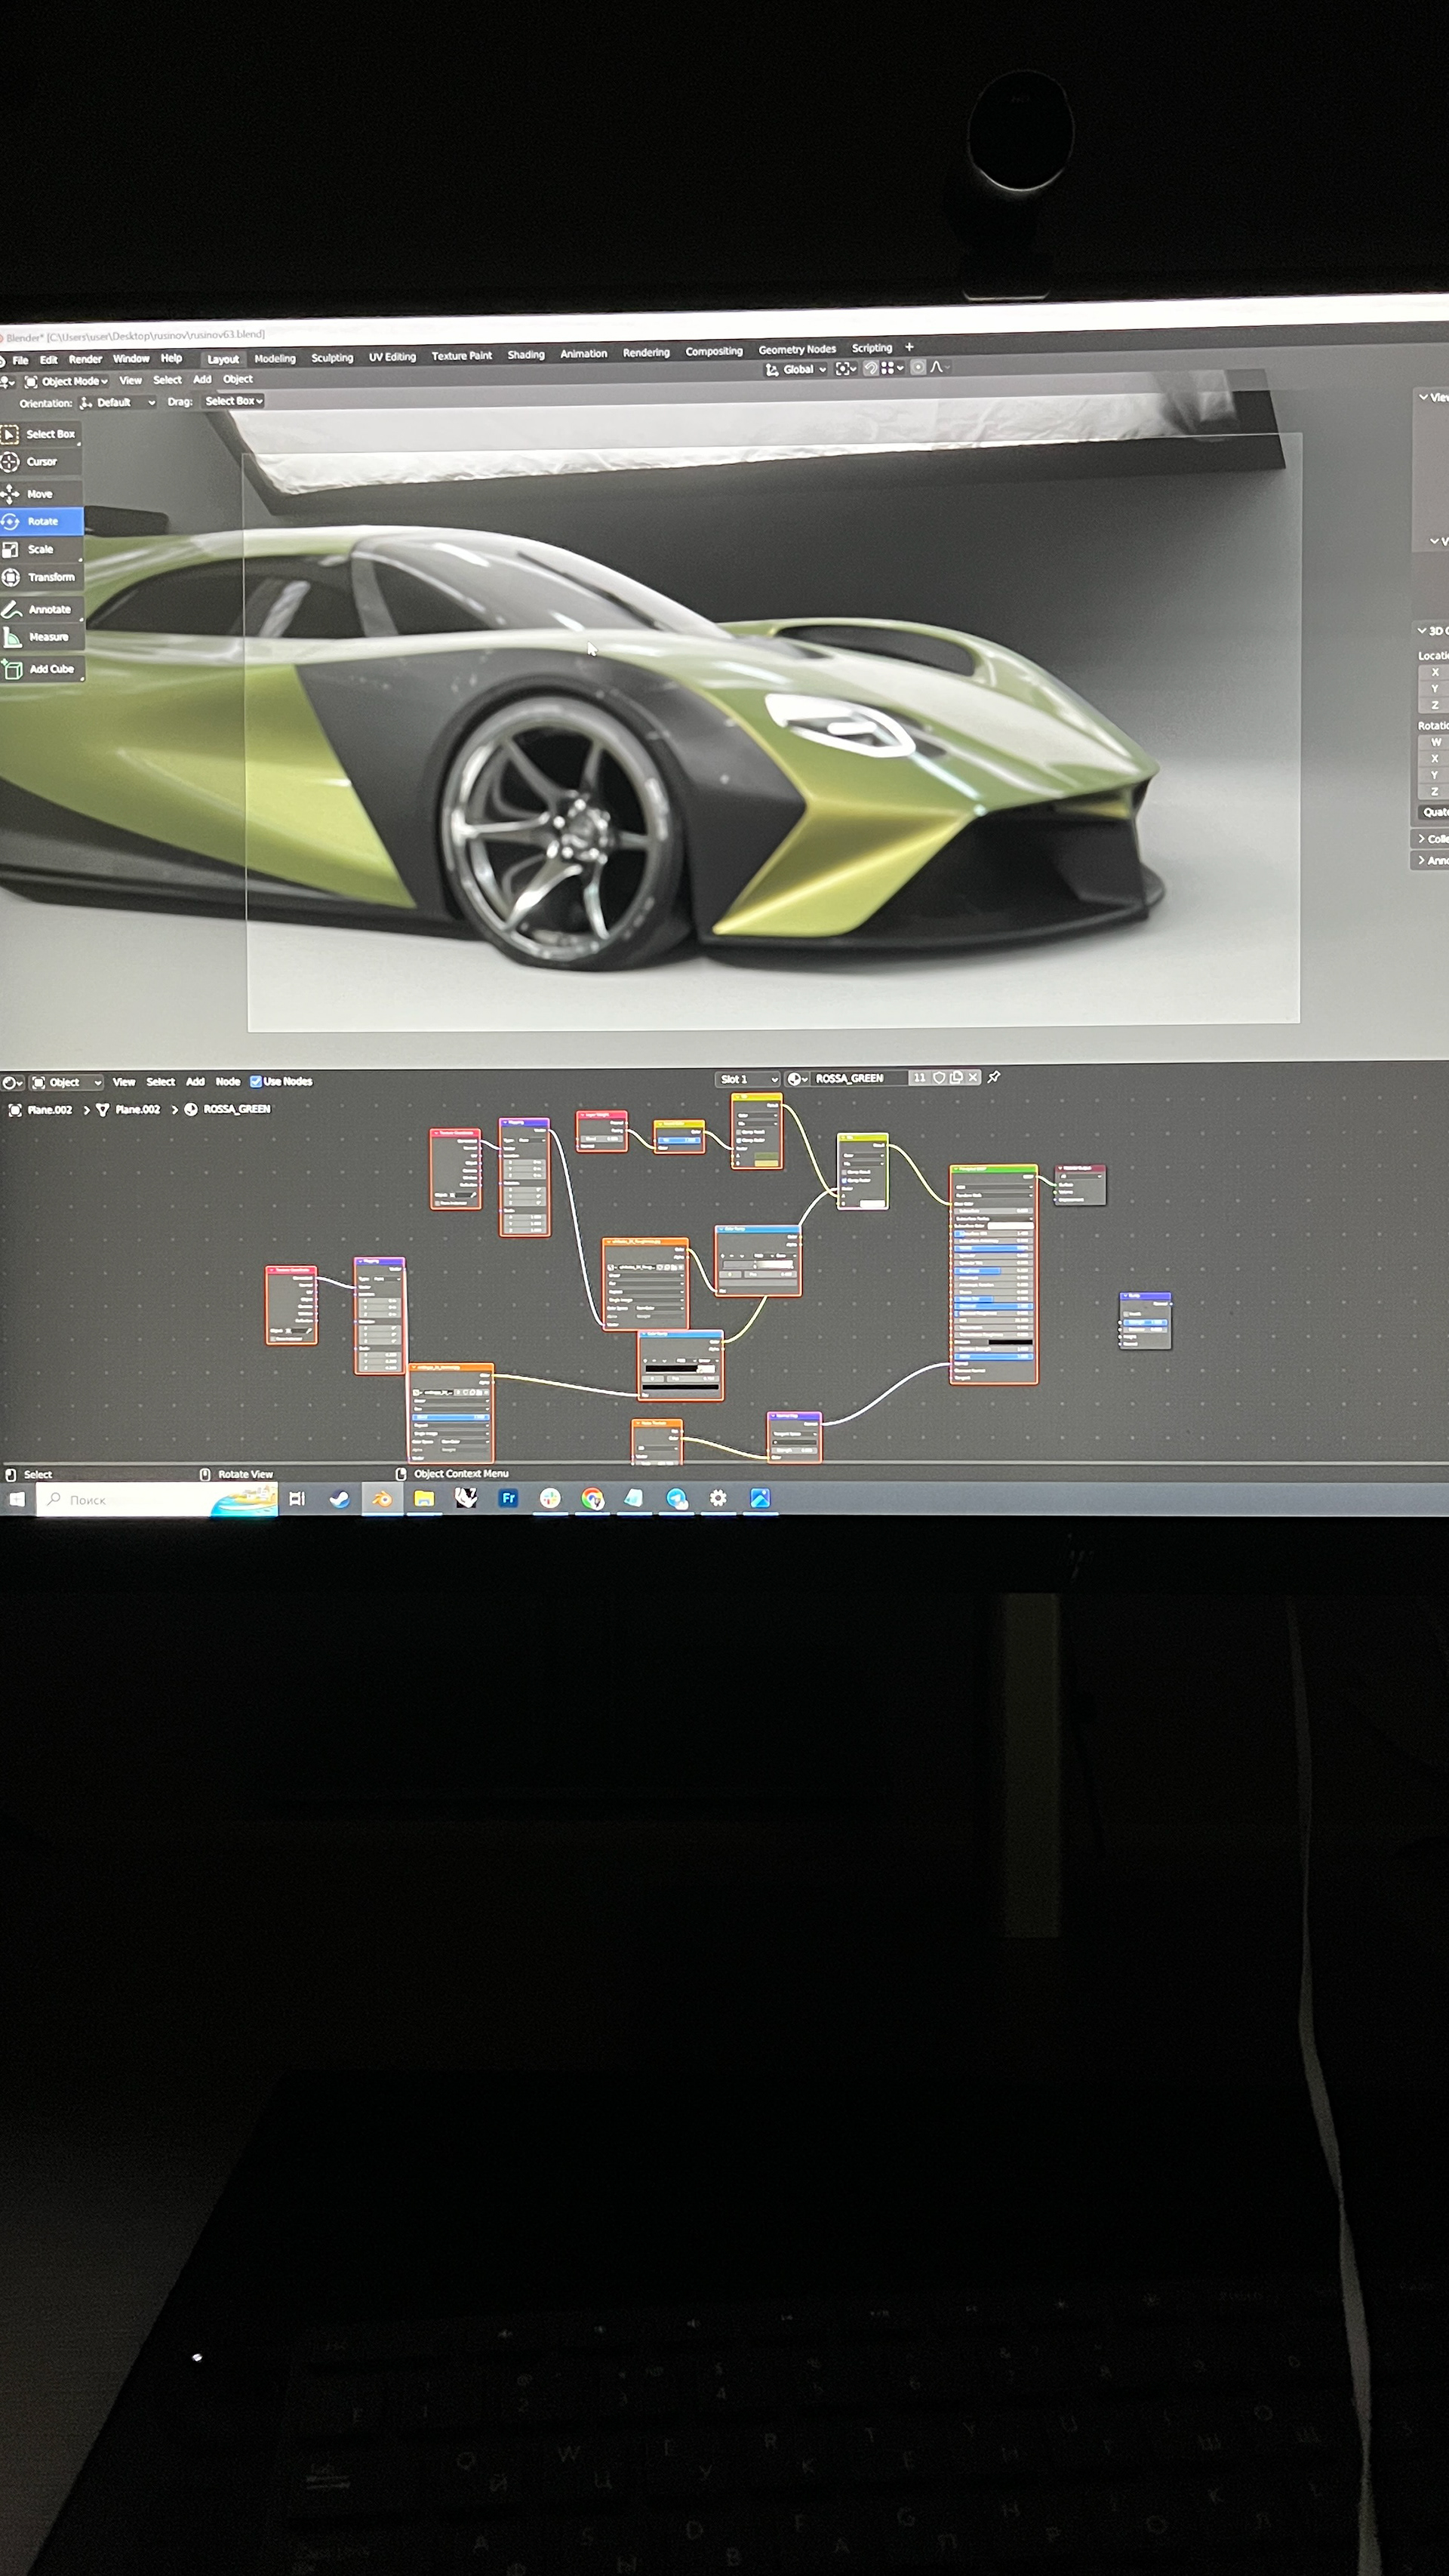Open the Slot 1 material dropdown
1449x2576 pixels.
pyautogui.click(x=747, y=1079)
